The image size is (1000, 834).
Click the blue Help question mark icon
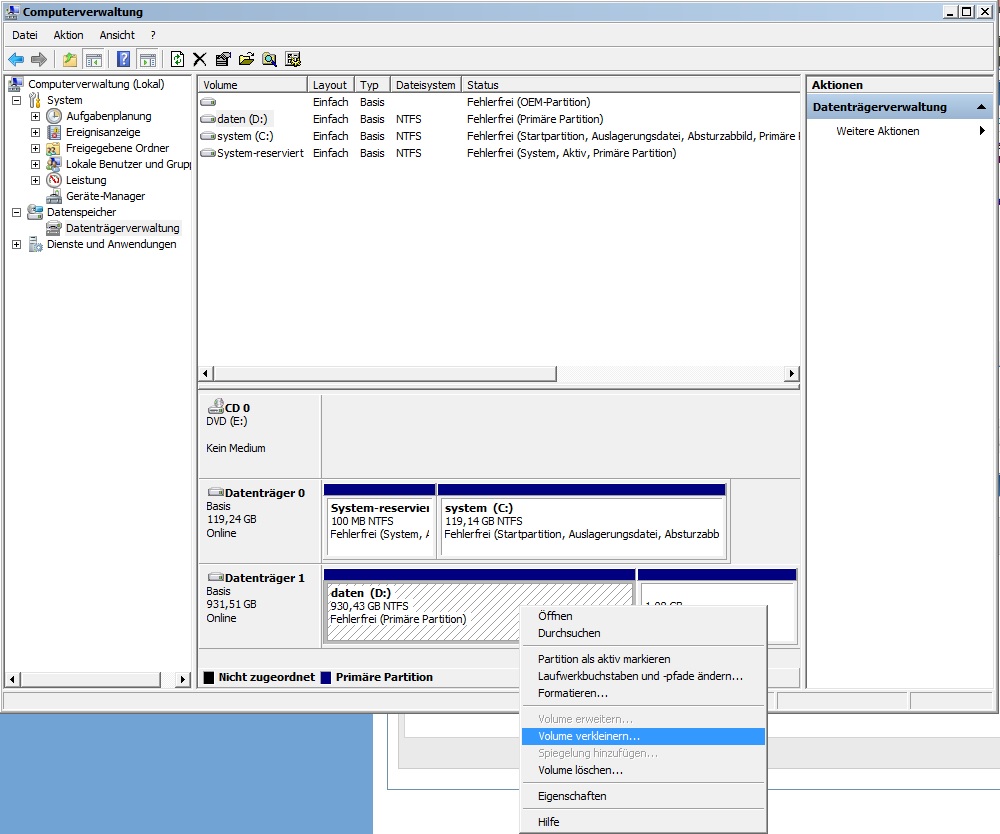coord(124,60)
